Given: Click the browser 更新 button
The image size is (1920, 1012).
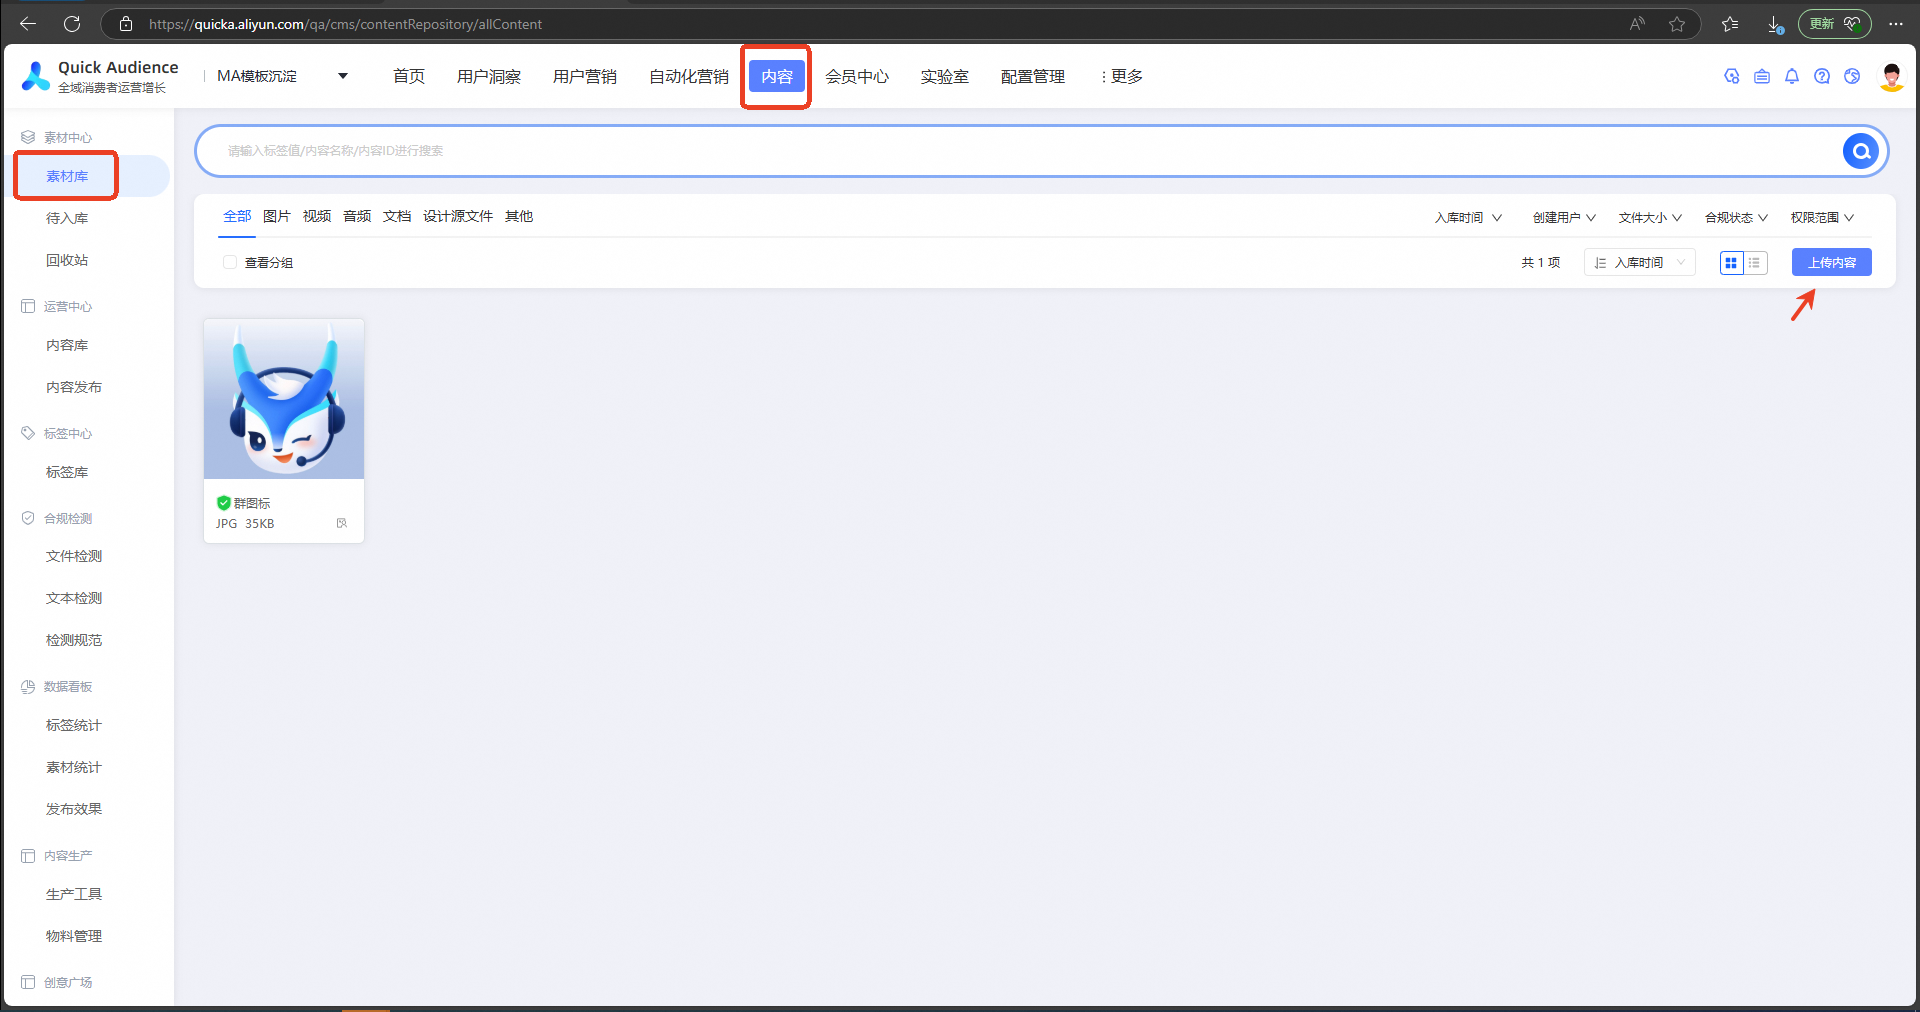Looking at the screenshot, I should 1834,24.
